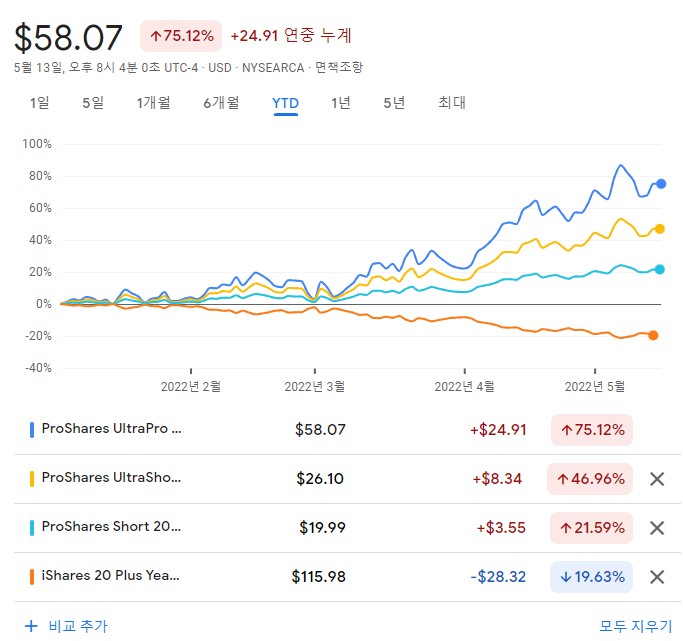Open iShares 20 Plus Yea... row name

click(x=111, y=576)
